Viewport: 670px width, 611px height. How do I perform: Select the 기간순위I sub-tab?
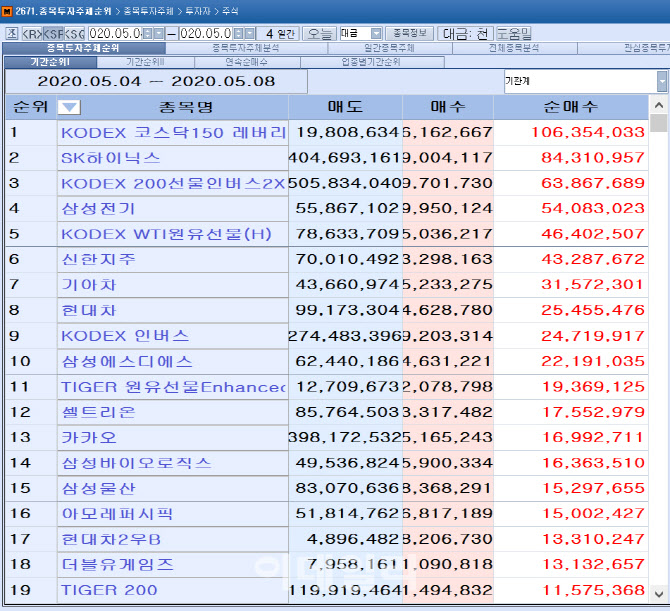pyautogui.click(x=50, y=62)
